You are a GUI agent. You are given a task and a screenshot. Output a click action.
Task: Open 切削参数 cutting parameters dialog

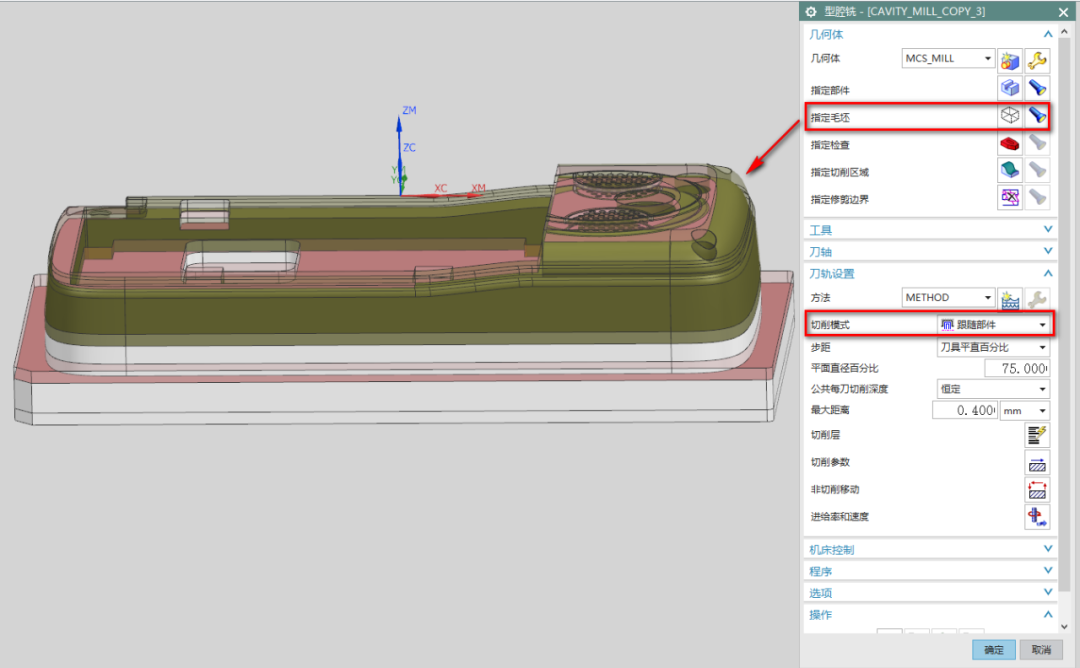(x=1037, y=462)
